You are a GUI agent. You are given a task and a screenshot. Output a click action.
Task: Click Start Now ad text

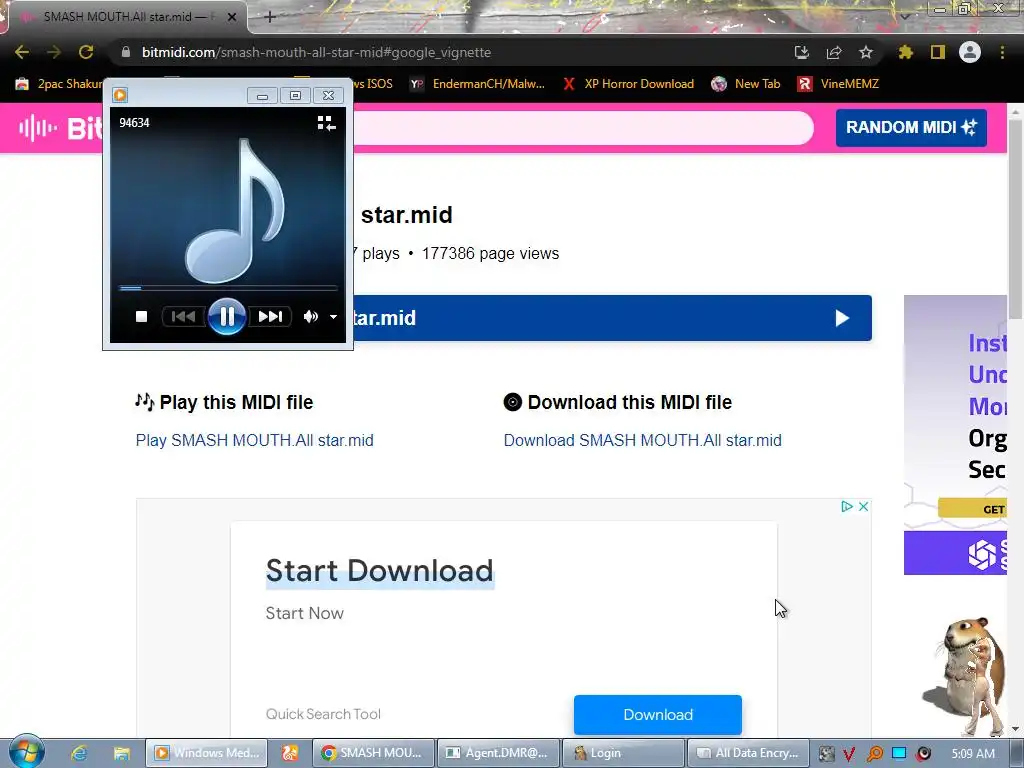304,613
